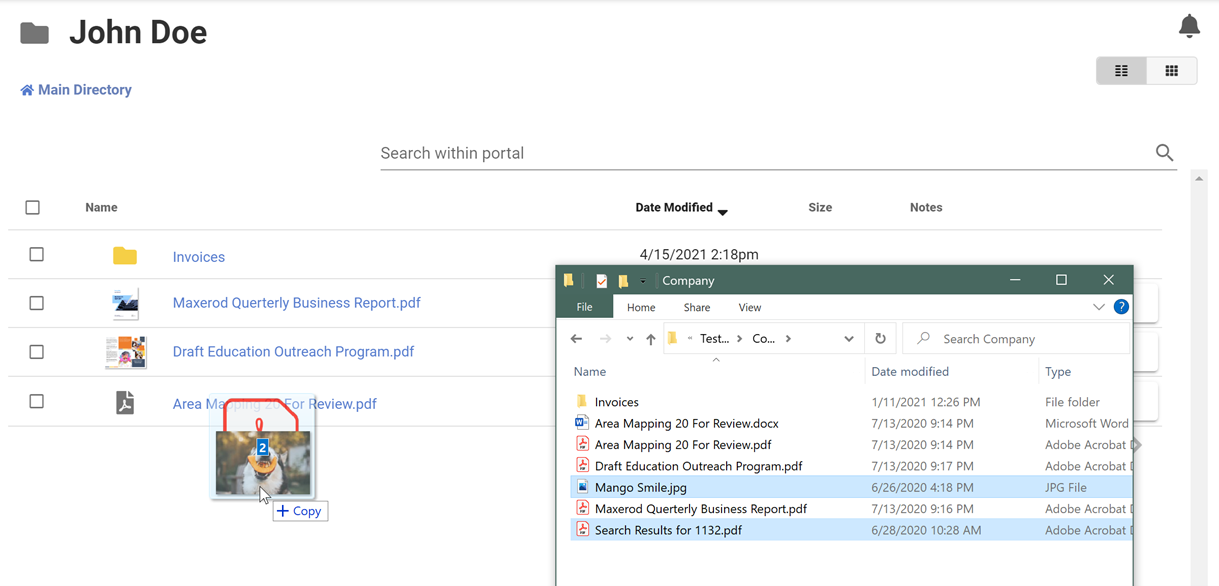Open Explorer help question mark

tap(1121, 307)
